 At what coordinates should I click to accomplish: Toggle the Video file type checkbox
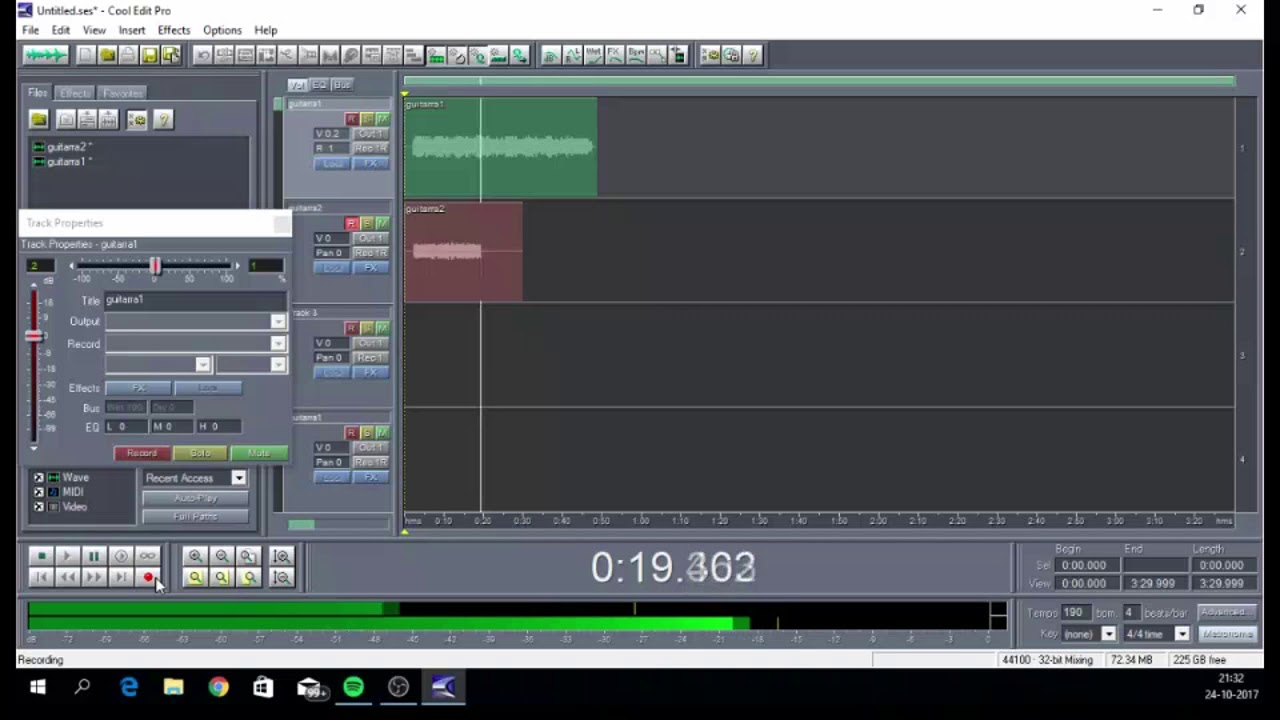(x=39, y=507)
